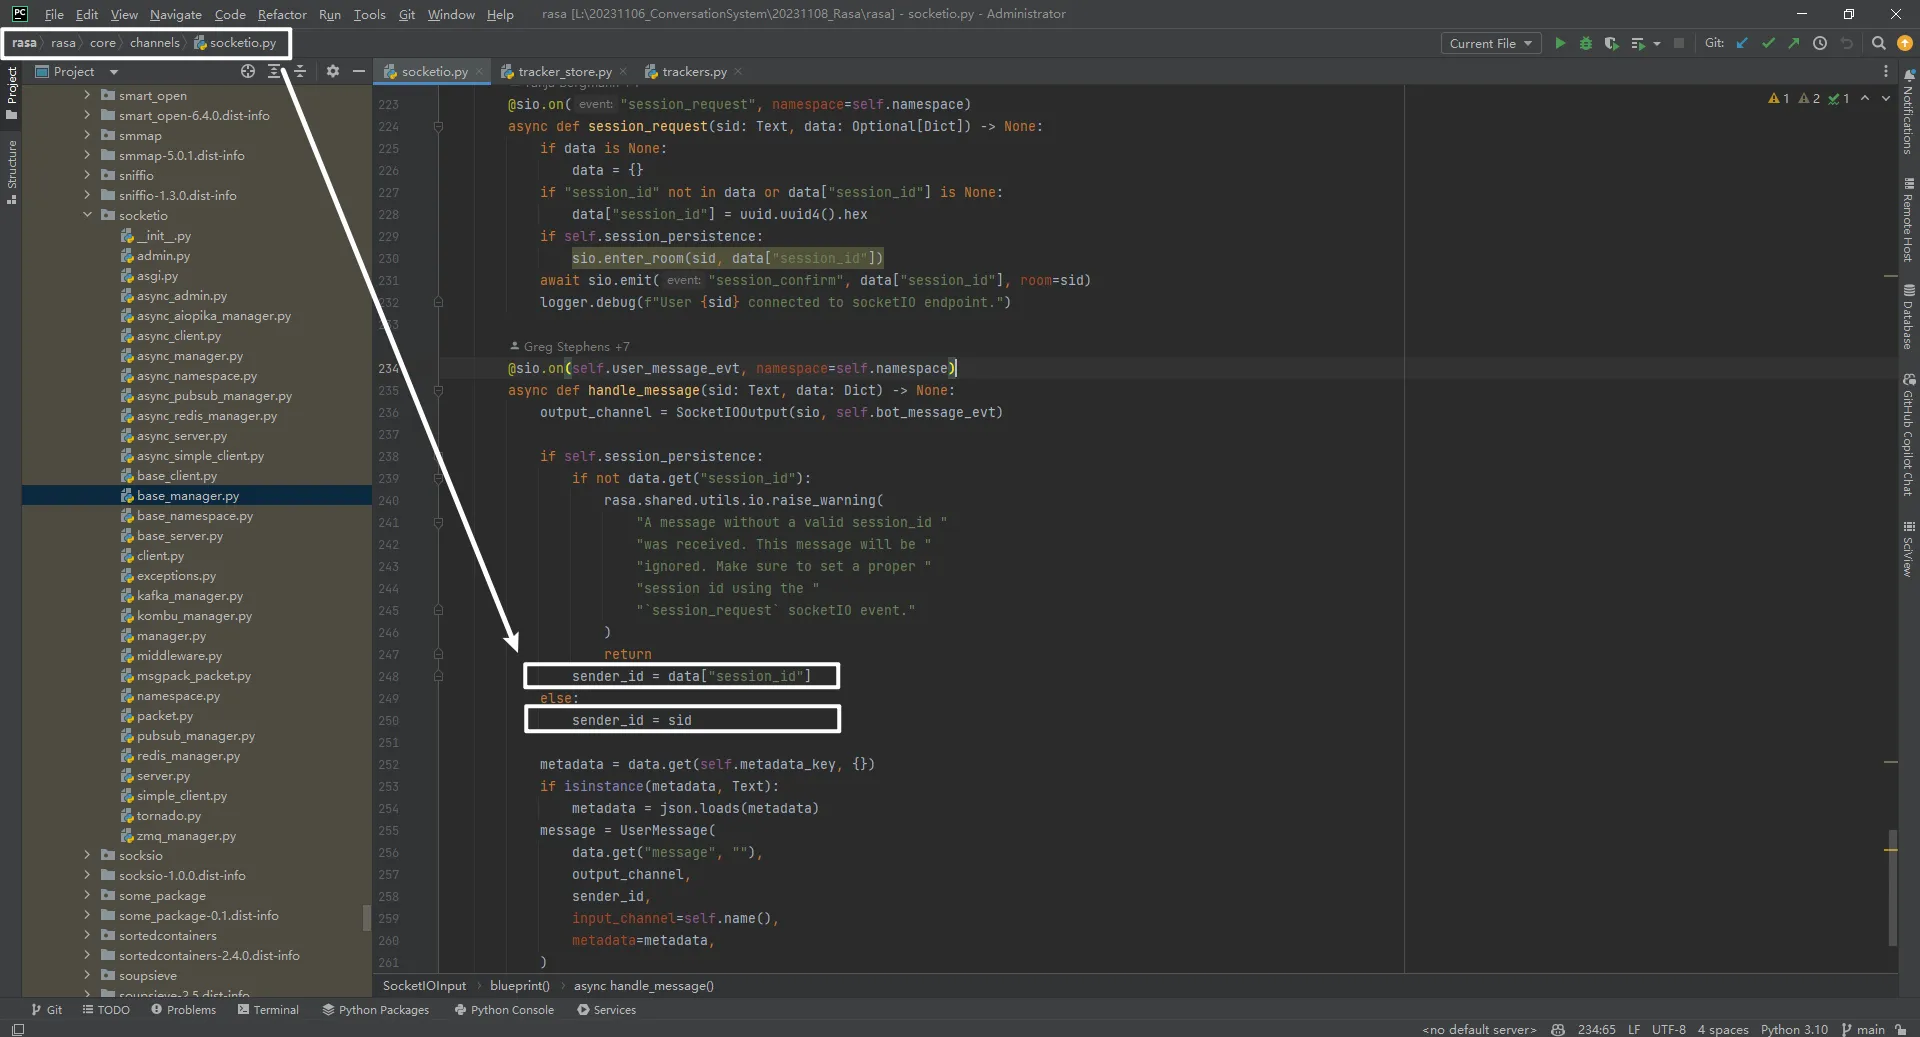The height and width of the screenshot is (1037, 1920).
Task: Expand the sortedcontainers folder
Action: (x=87, y=935)
